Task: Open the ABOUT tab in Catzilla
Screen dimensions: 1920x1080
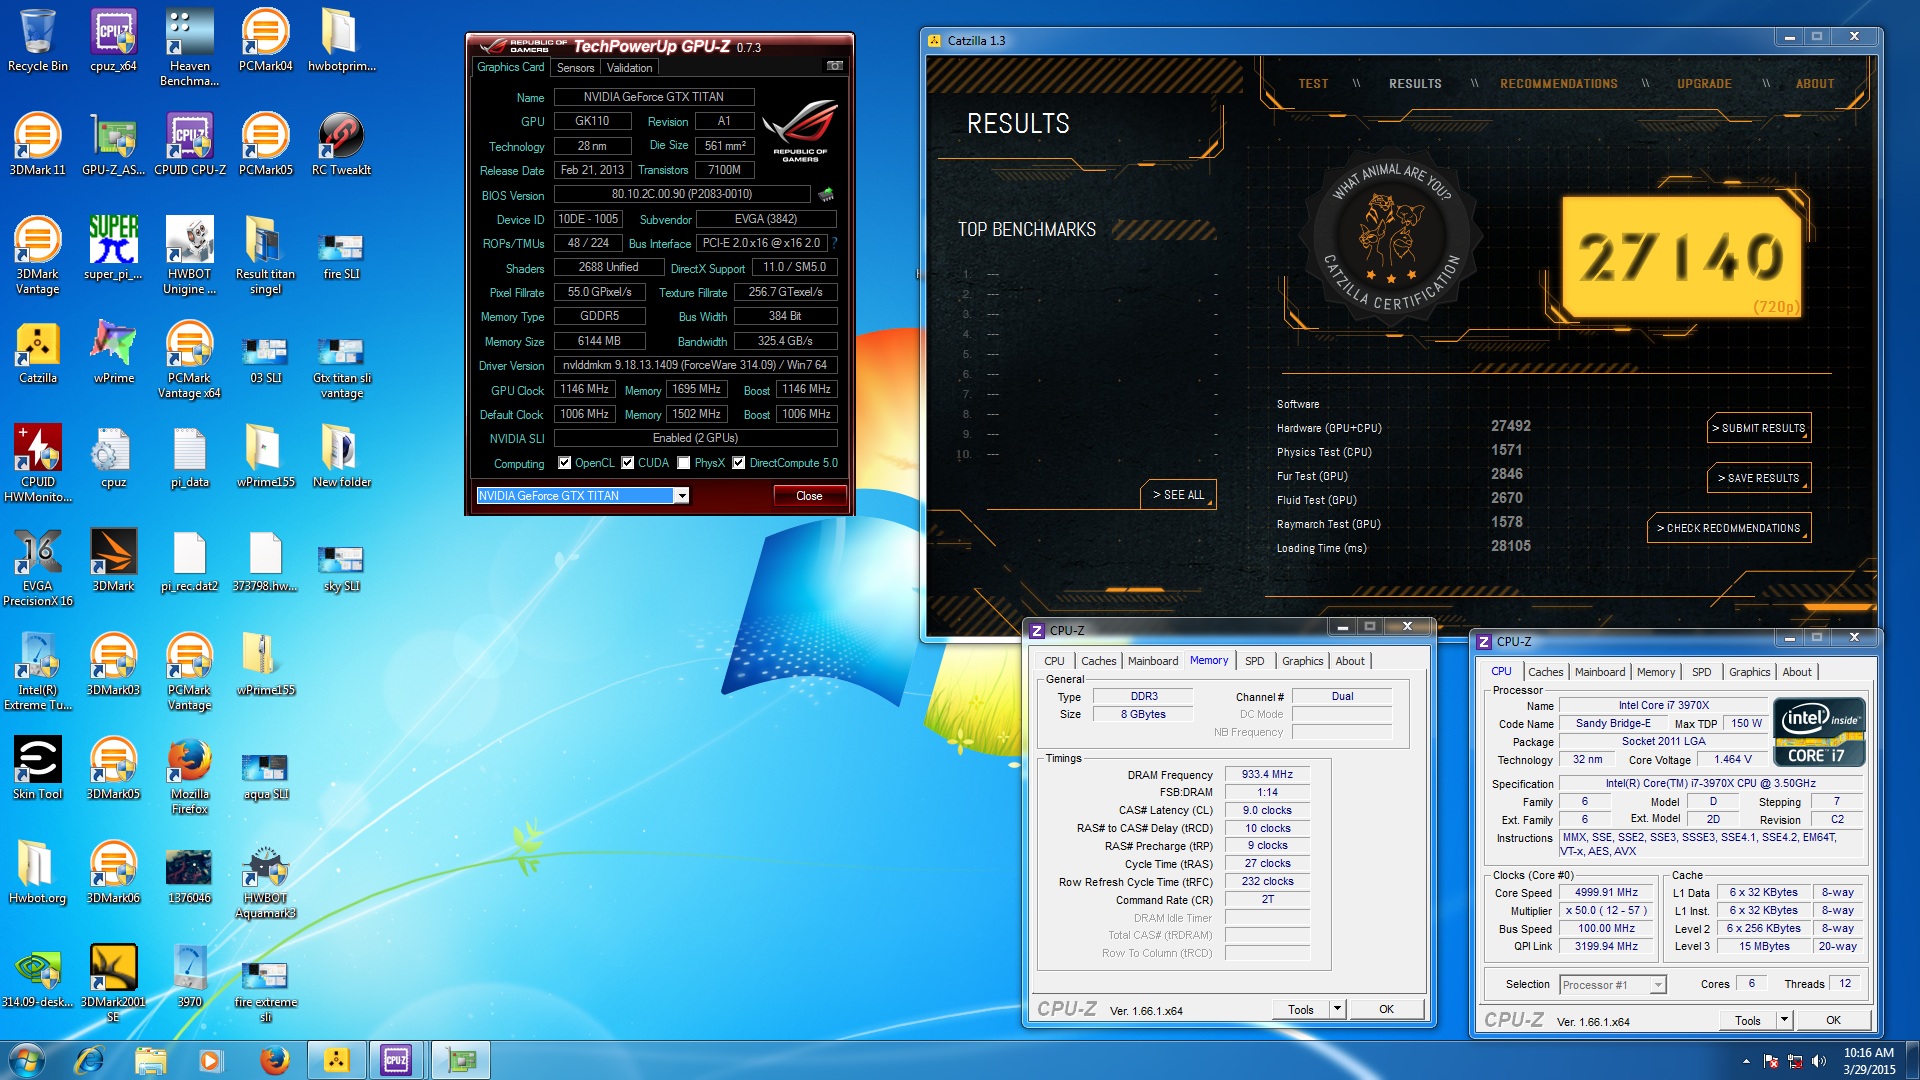Action: coord(1814,84)
